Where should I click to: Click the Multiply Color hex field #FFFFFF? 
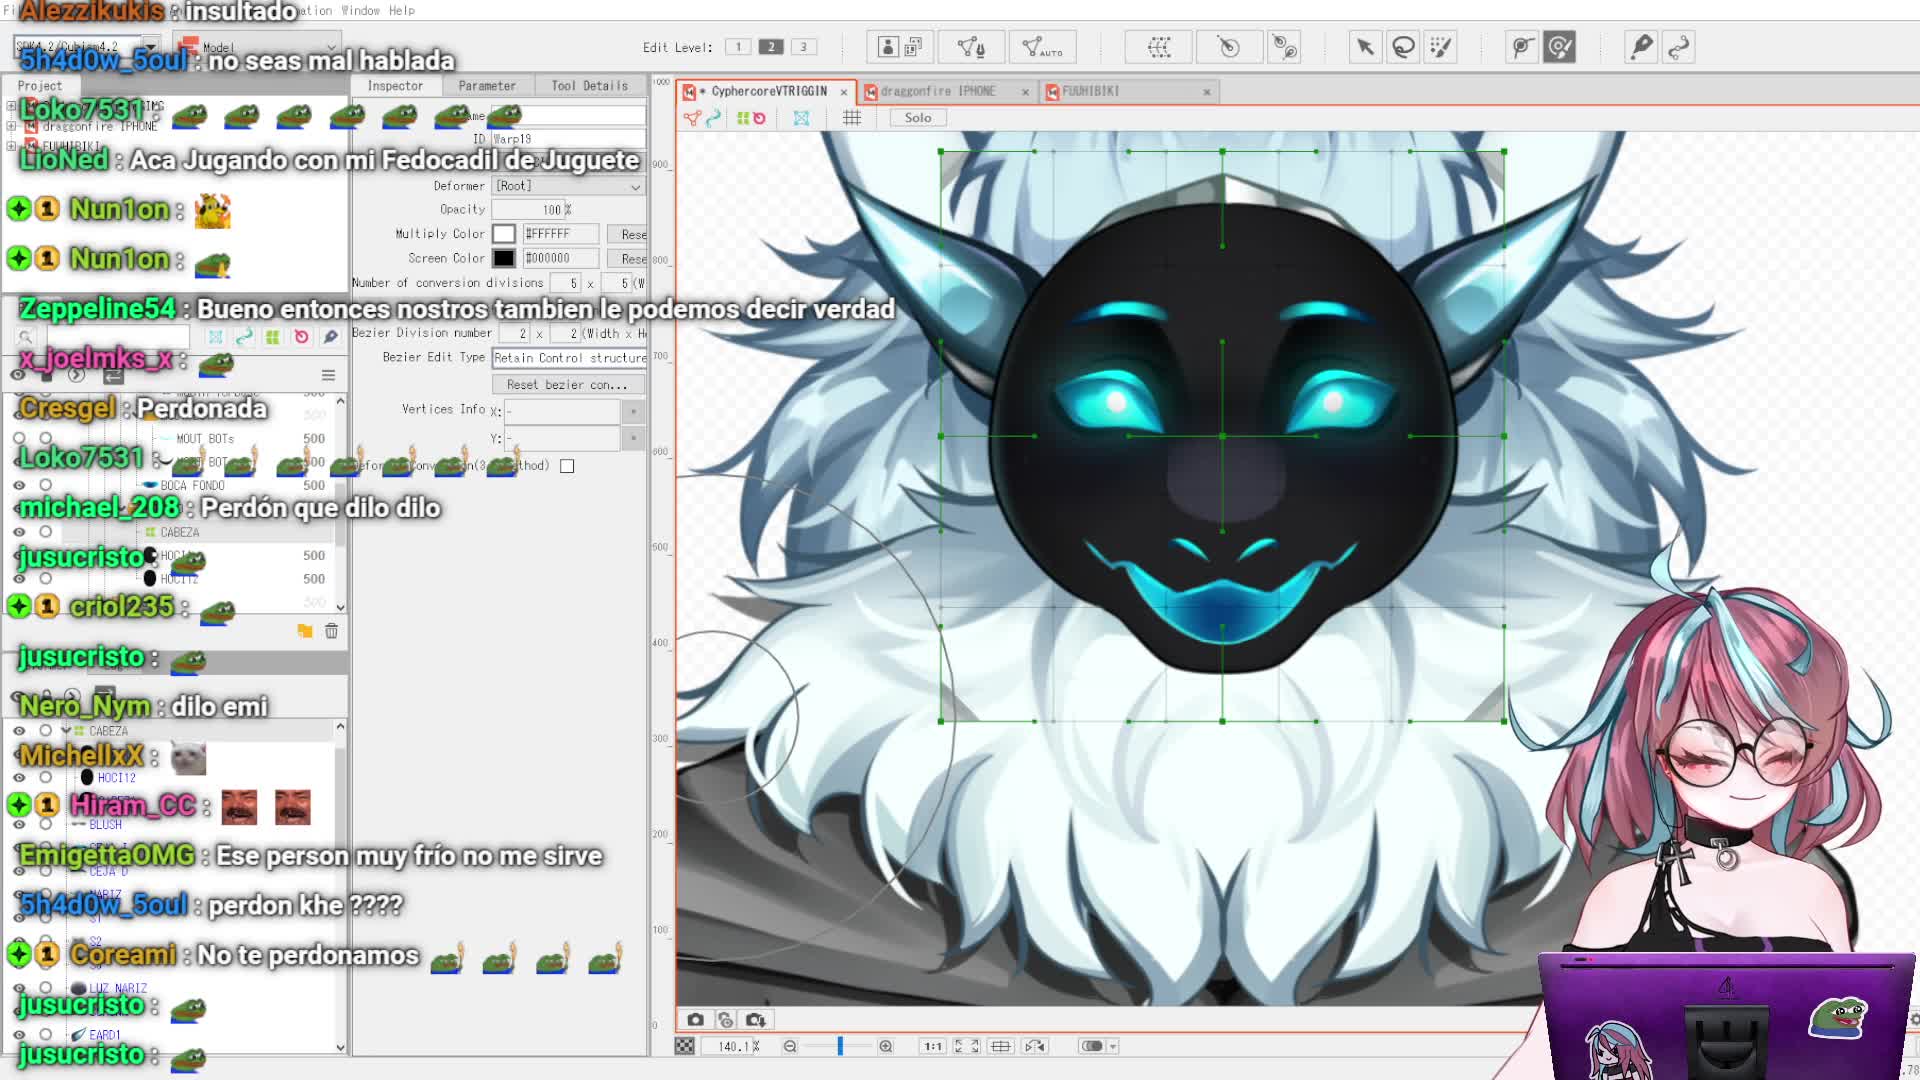tap(561, 234)
